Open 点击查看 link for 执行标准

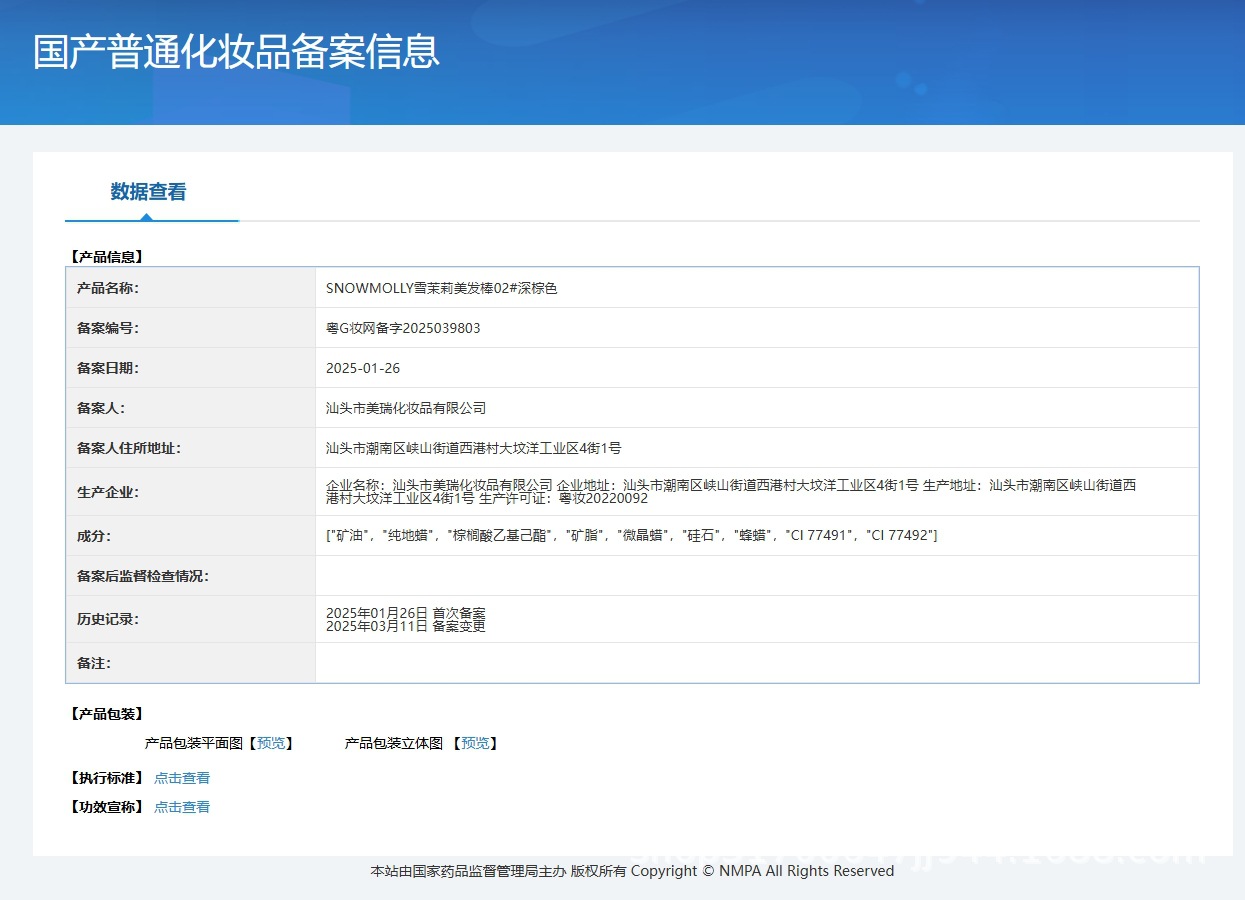(182, 778)
